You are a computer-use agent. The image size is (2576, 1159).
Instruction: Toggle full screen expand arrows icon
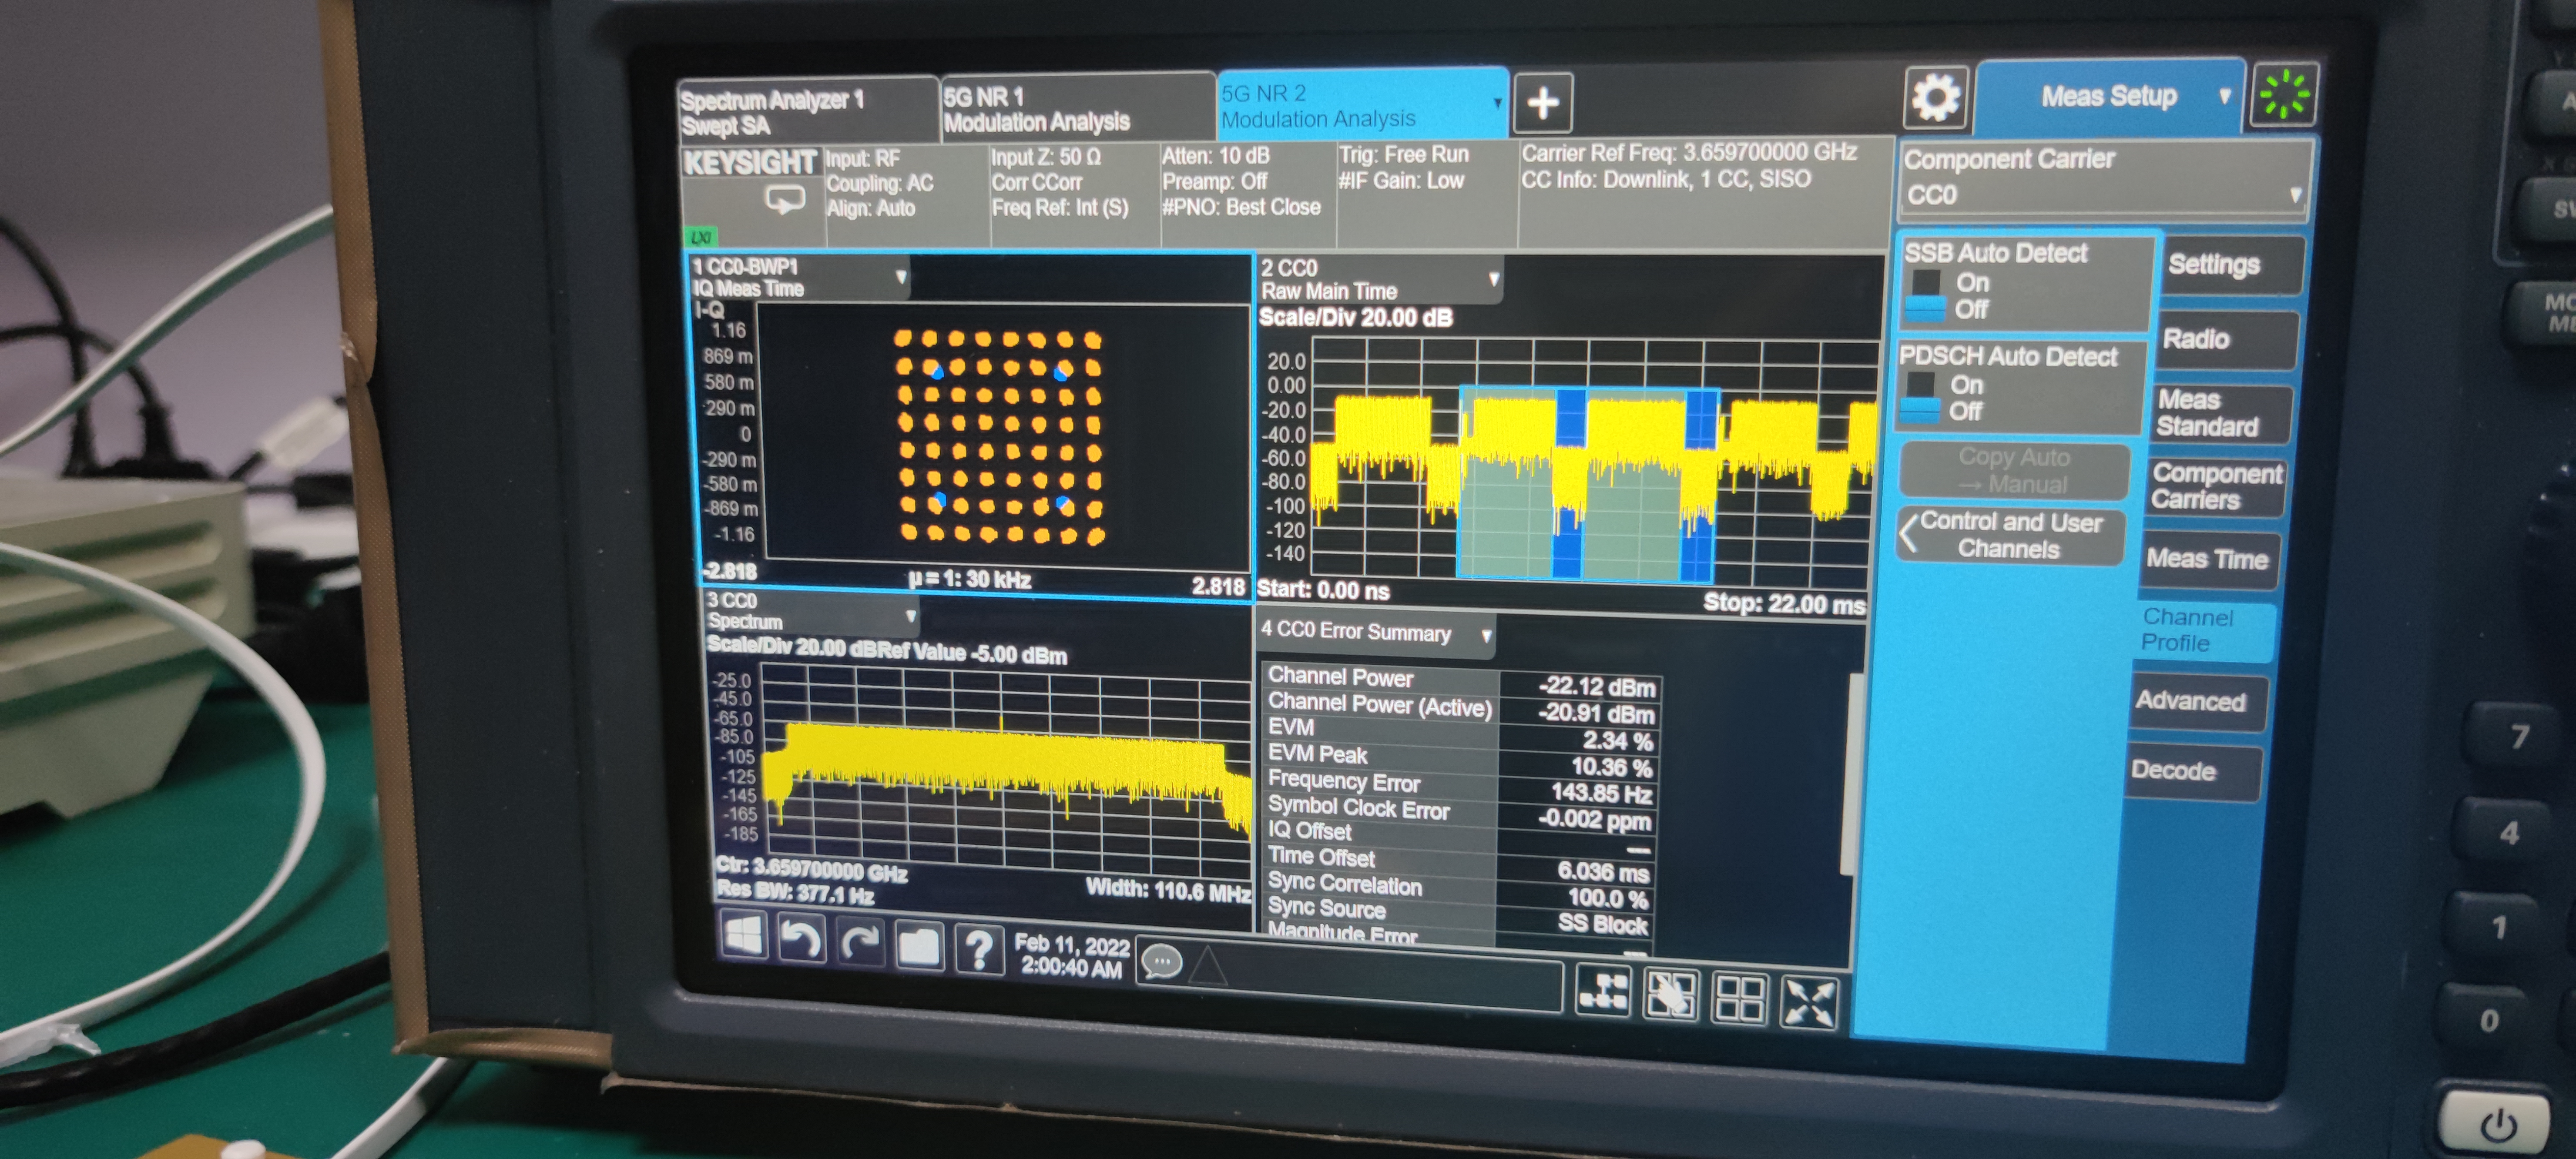pos(1809,1003)
